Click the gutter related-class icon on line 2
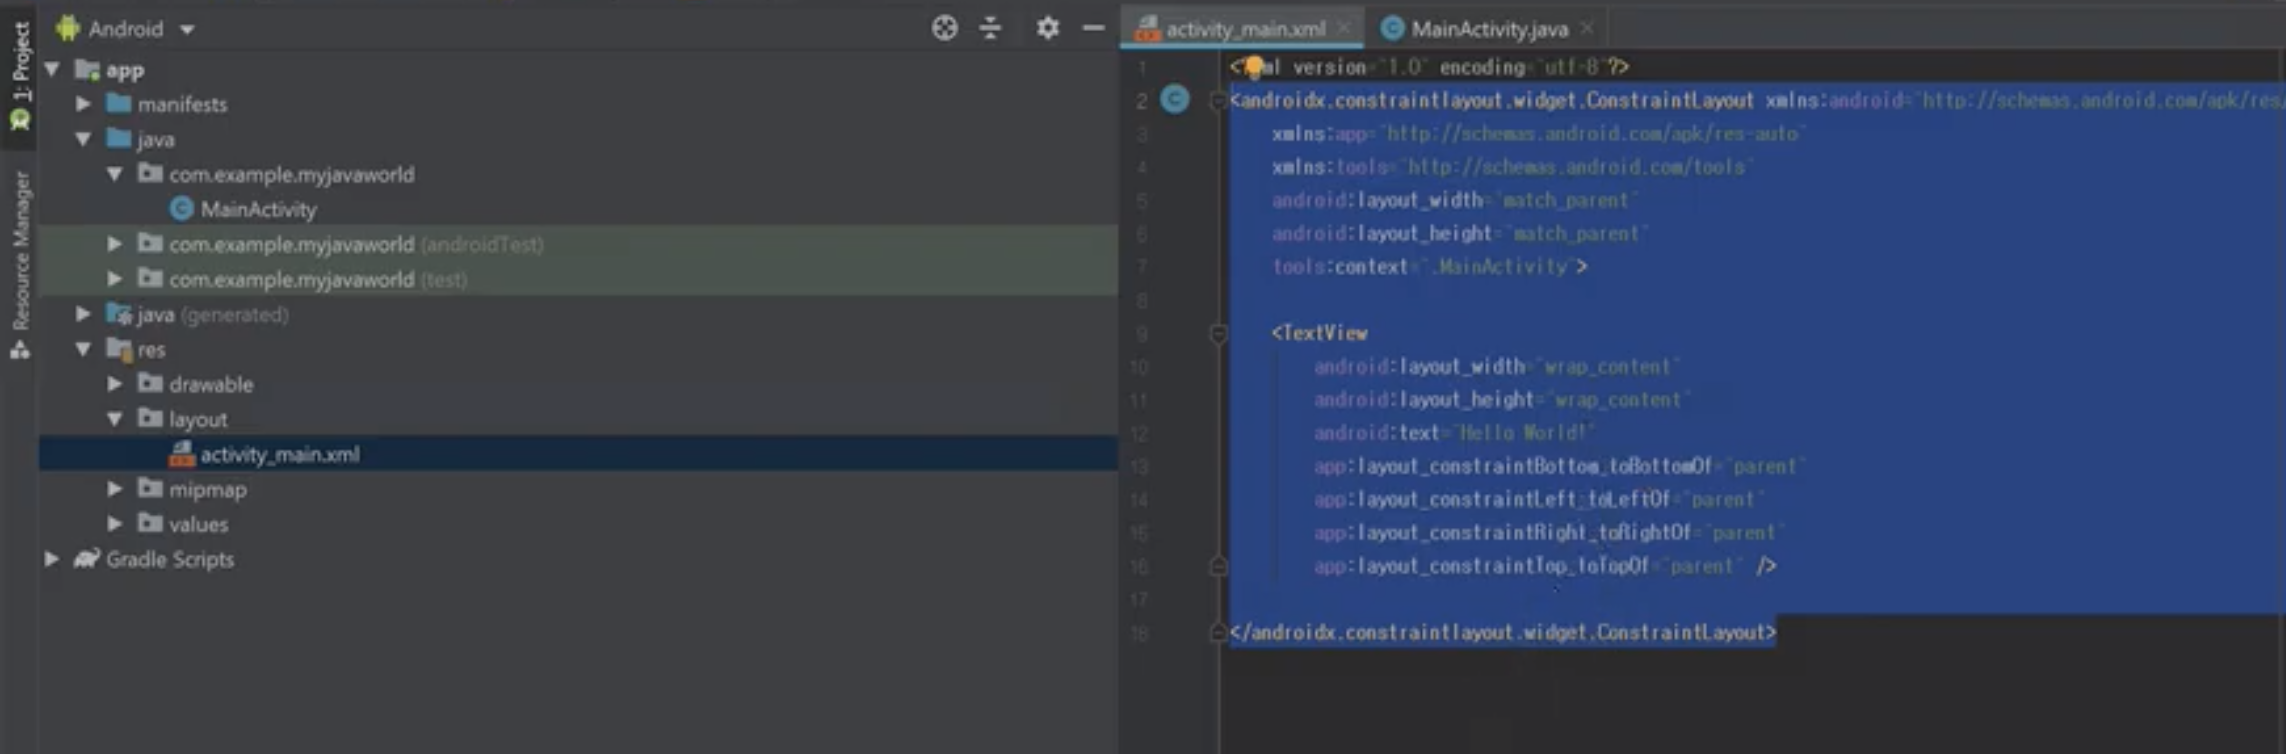This screenshot has width=2286, height=754. 1175,99
